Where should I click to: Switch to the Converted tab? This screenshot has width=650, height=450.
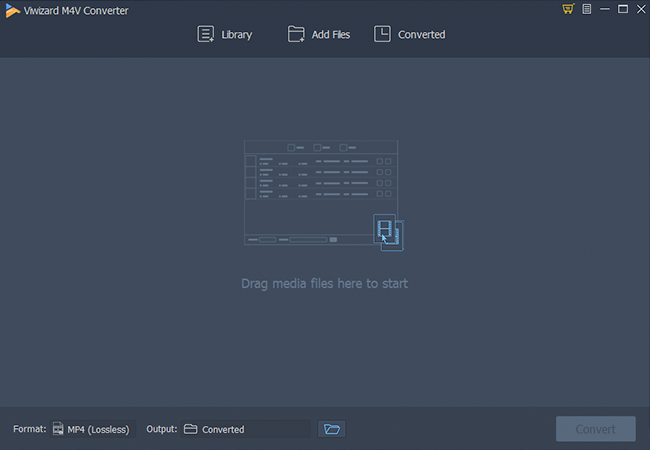(x=410, y=34)
